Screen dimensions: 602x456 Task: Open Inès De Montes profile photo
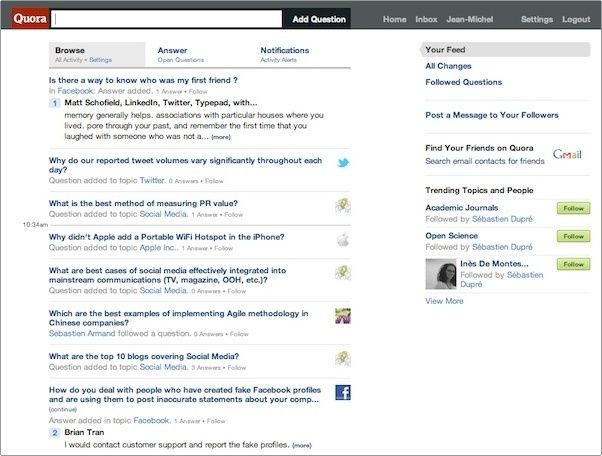441,274
